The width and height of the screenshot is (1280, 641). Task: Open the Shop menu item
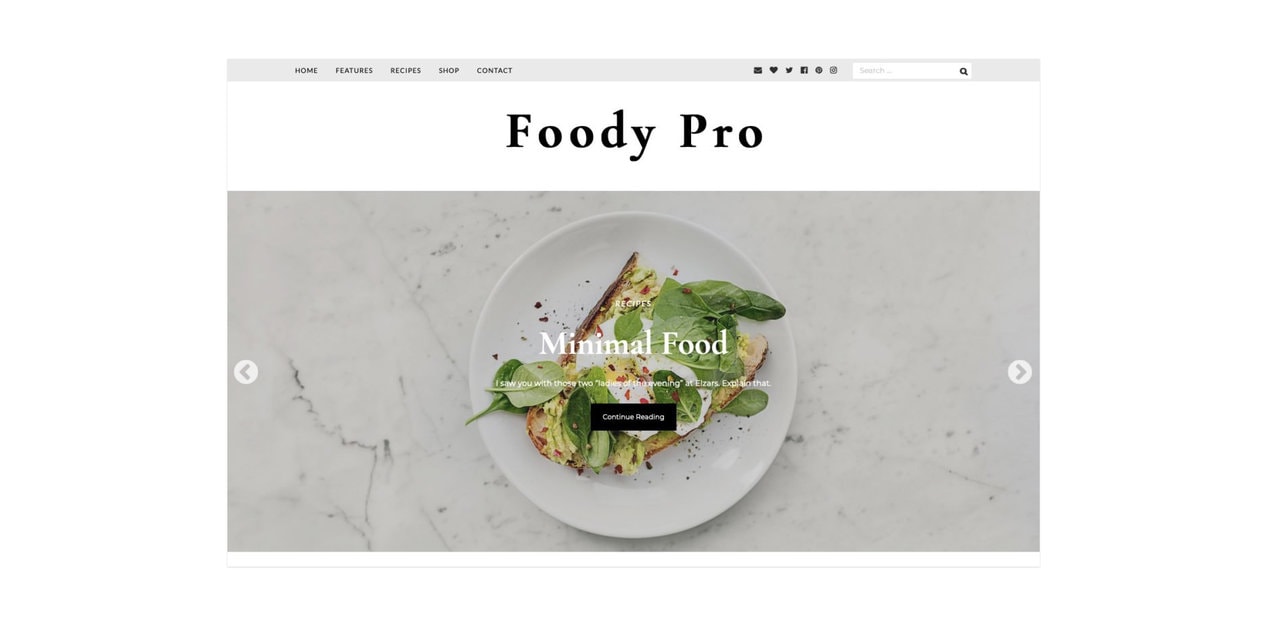[449, 71]
